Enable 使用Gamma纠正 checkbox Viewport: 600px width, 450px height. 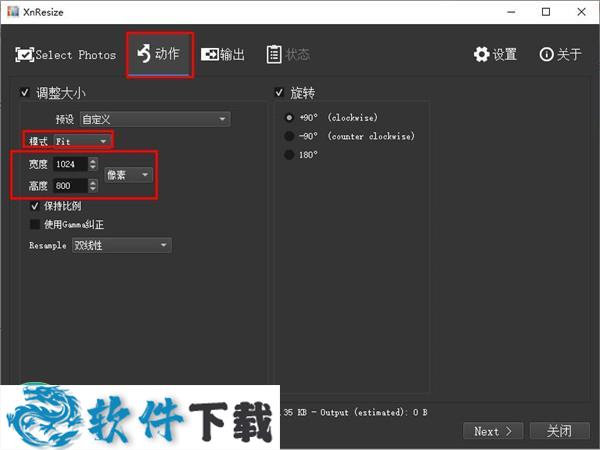37,225
